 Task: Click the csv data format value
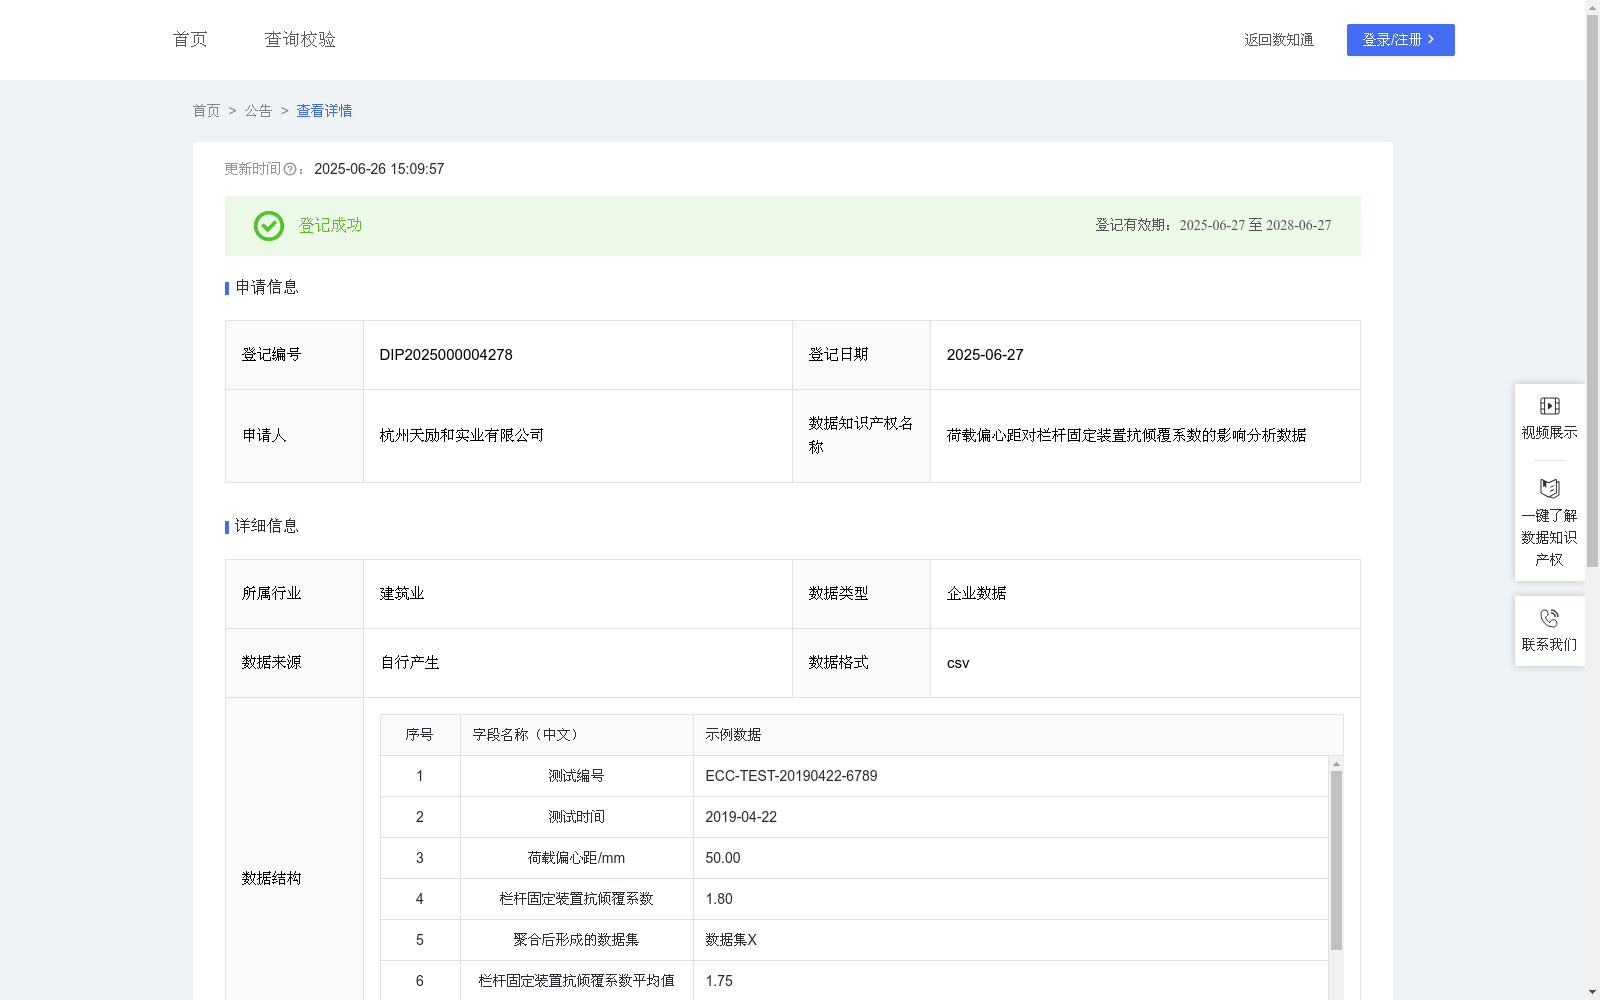(958, 663)
